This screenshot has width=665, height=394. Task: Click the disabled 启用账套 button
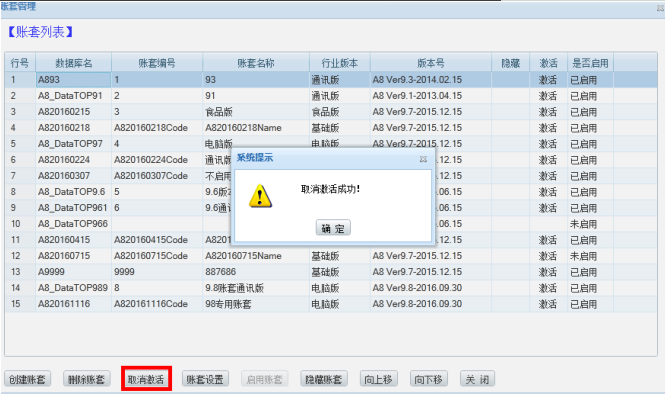coord(265,379)
